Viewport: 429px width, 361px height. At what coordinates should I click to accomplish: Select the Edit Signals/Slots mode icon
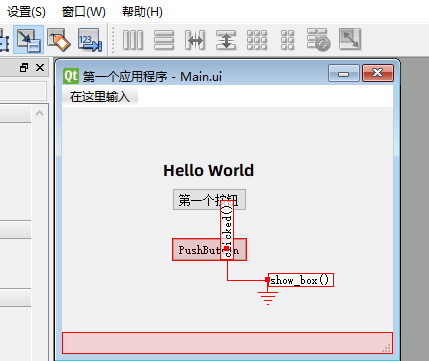click(29, 40)
